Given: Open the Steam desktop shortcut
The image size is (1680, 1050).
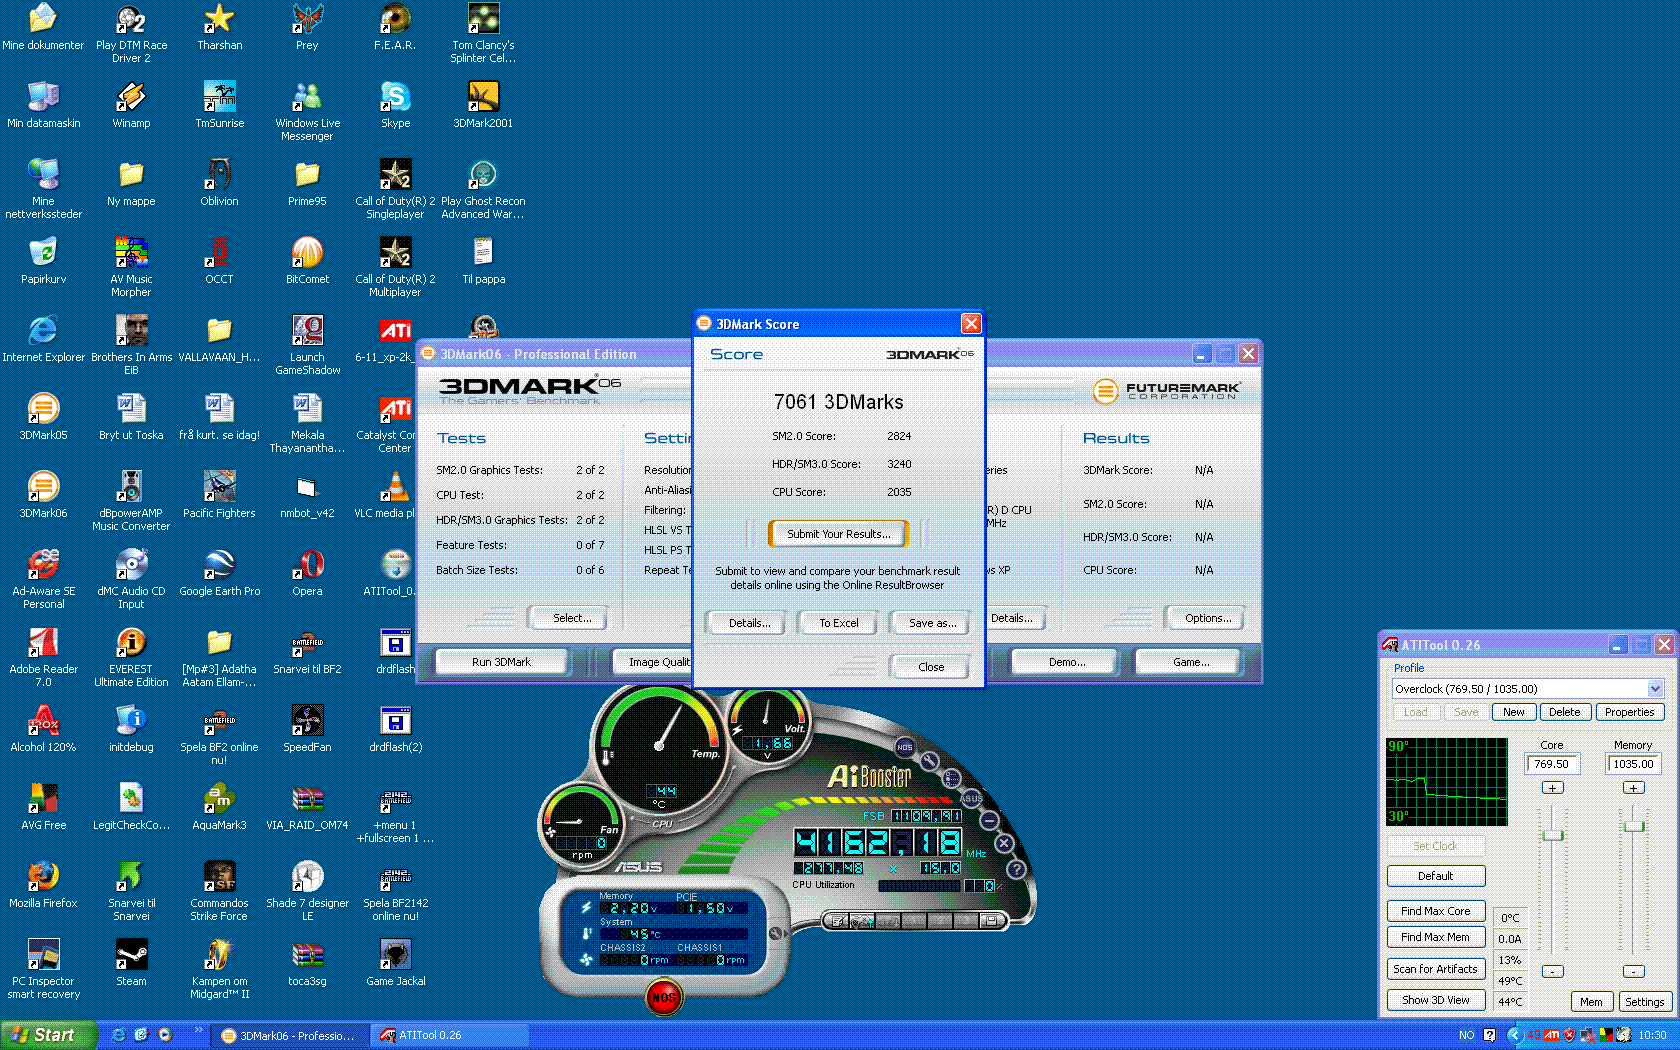Looking at the screenshot, I should [131, 963].
